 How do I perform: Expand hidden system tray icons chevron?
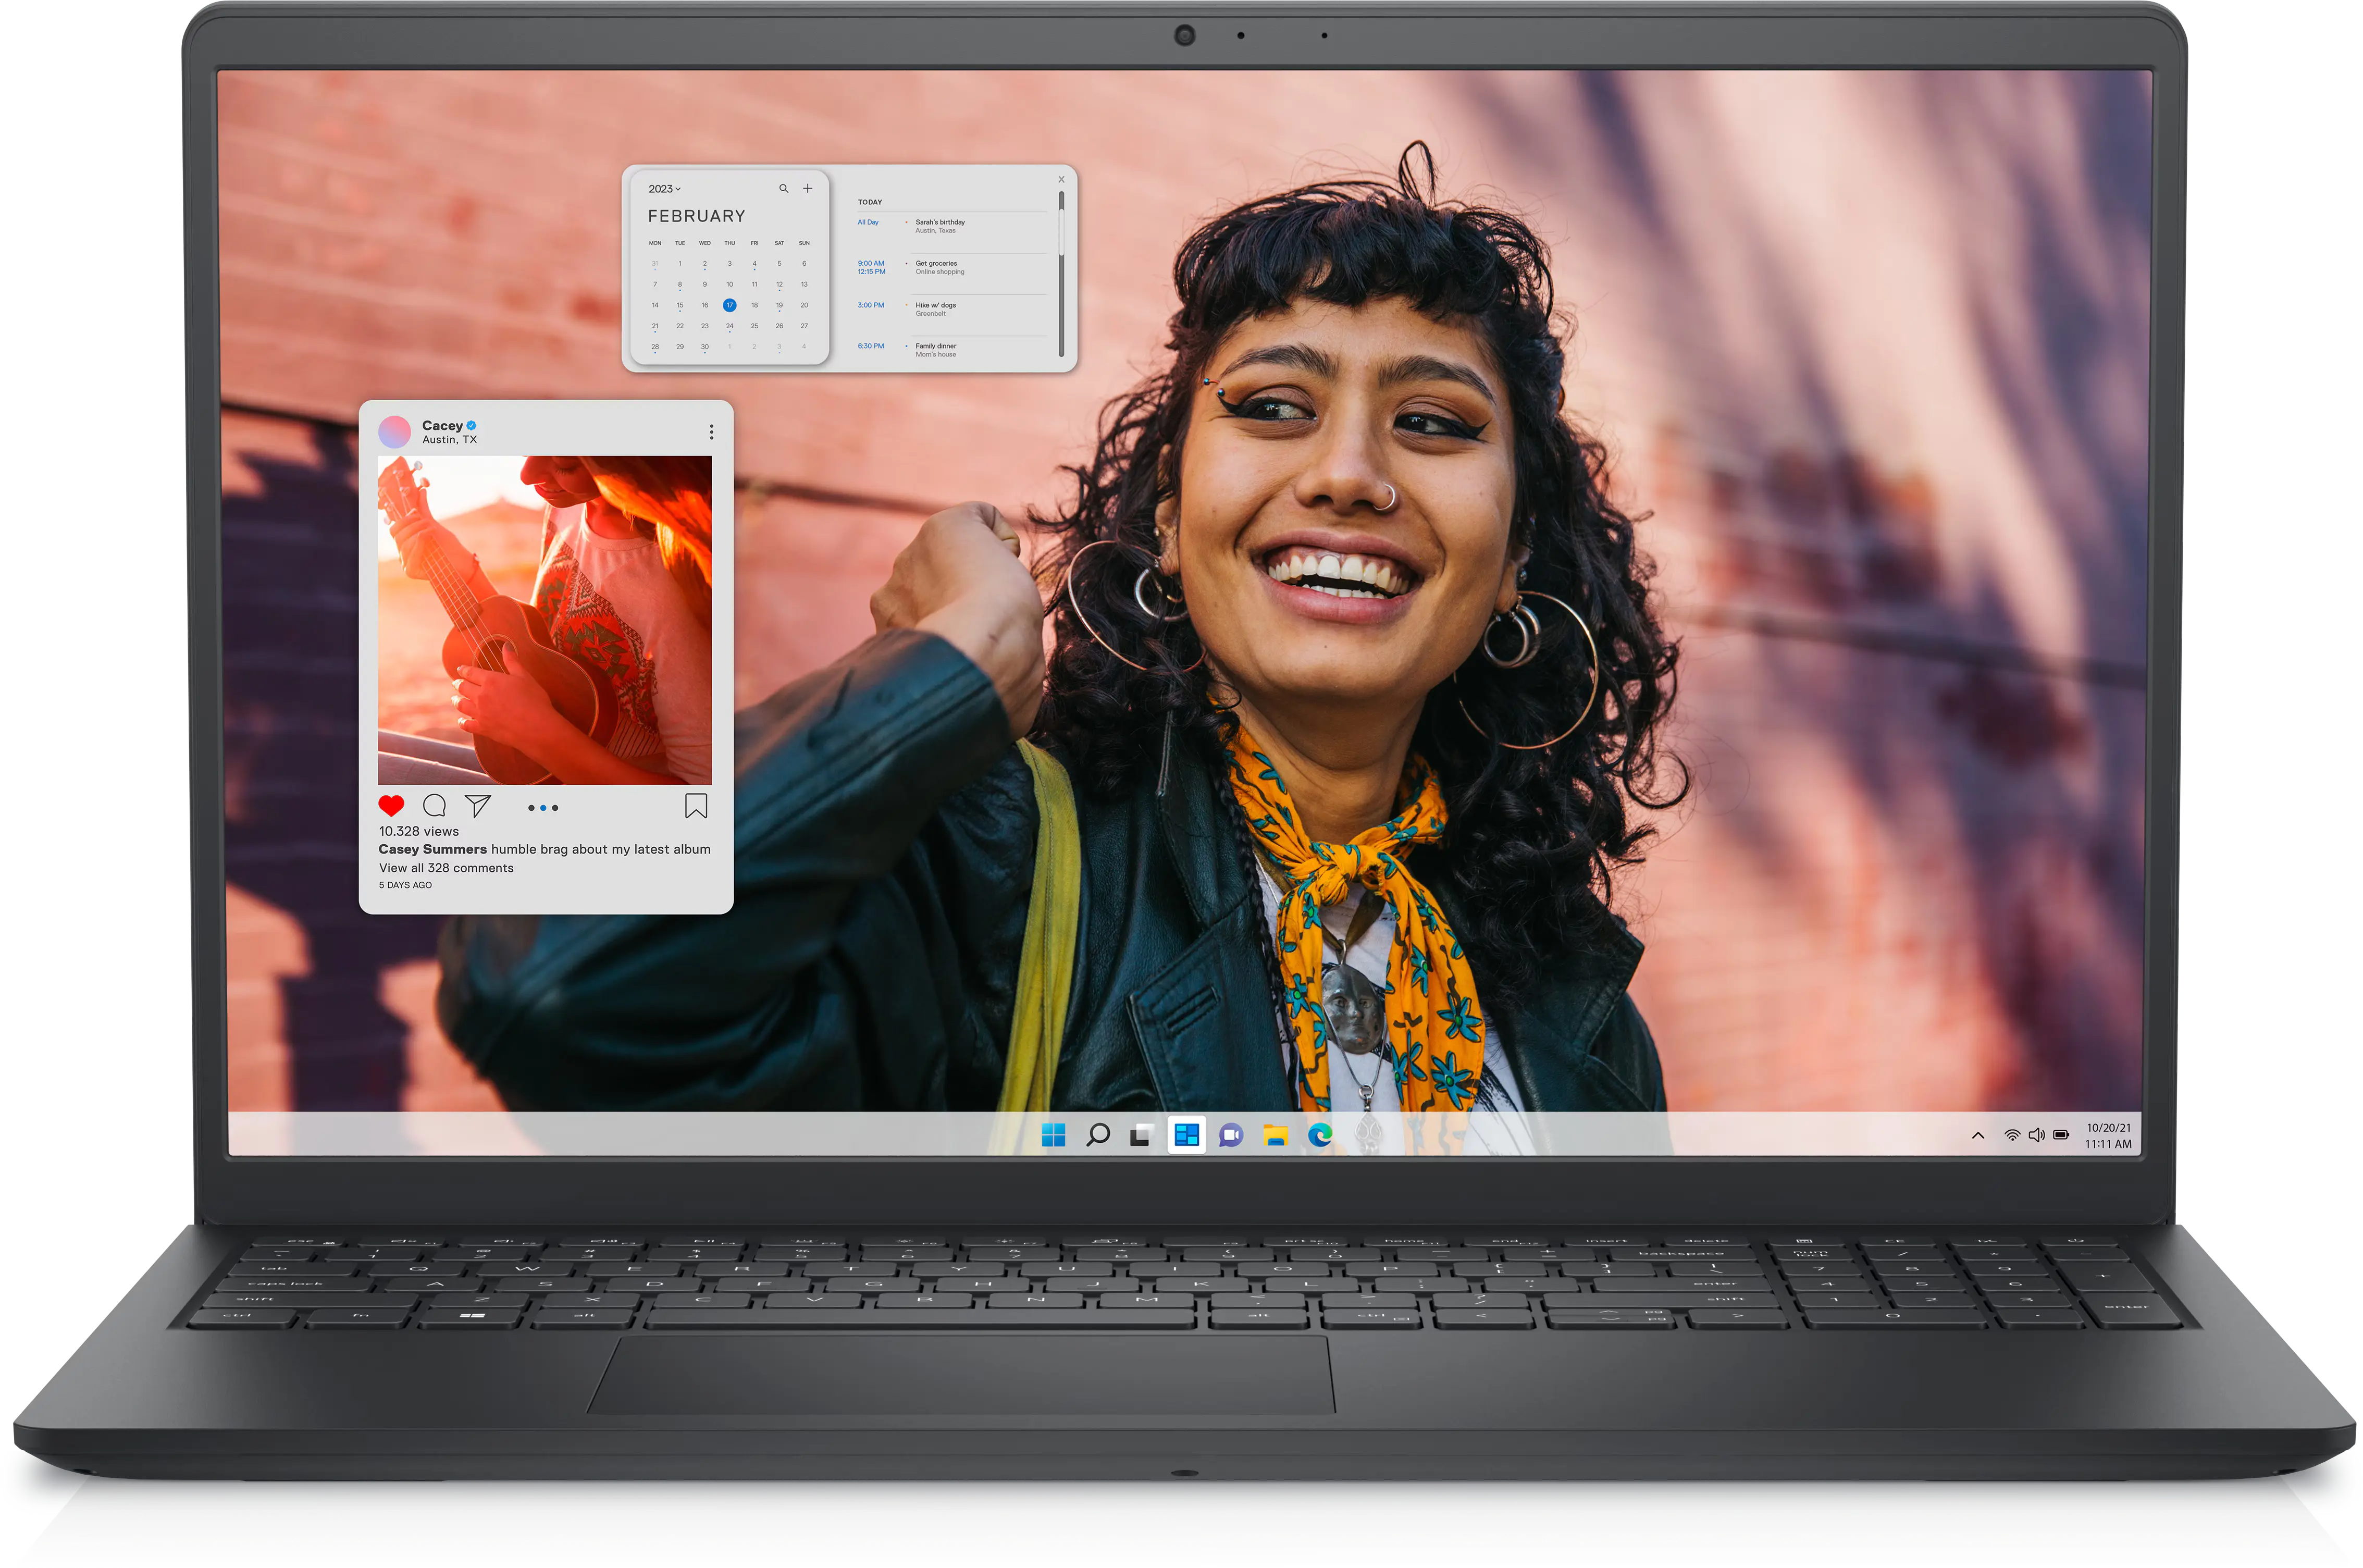tap(1978, 1136)
